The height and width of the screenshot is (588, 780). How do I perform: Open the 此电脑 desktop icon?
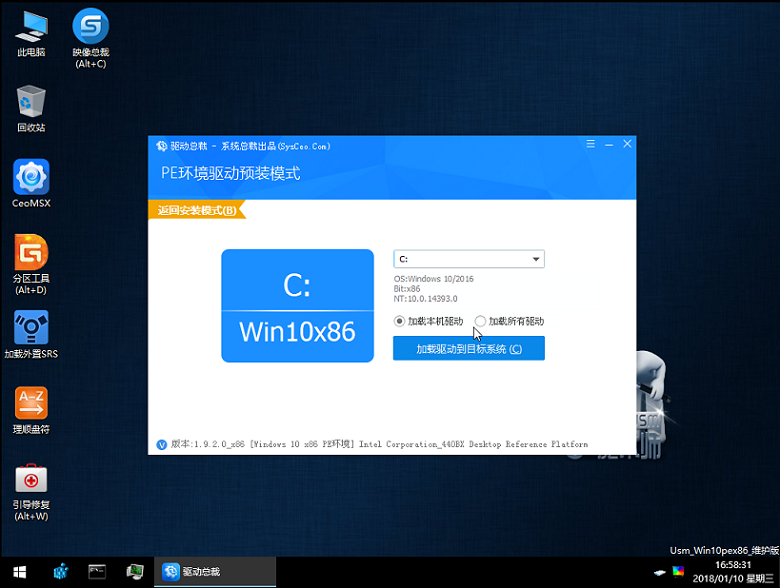click(x=31, y=33)
